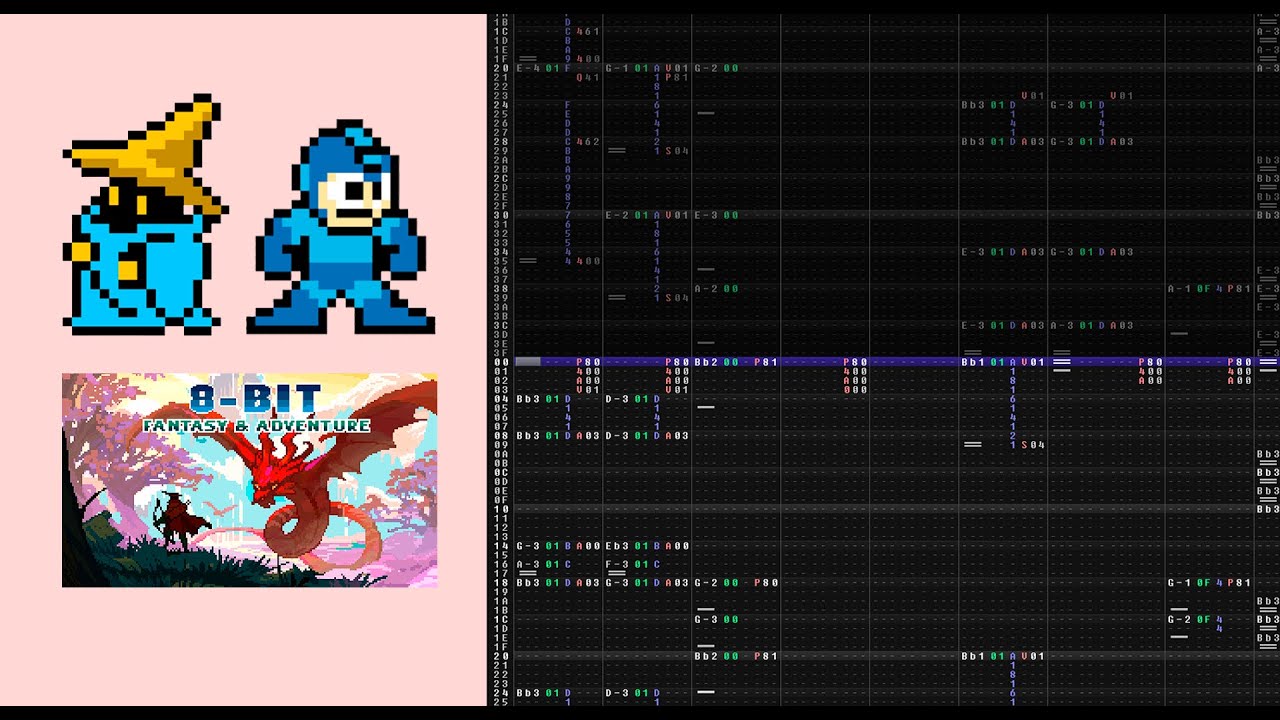Click the 'G-2 00 P80' note
The image size is (1280, 720).
click(x=736, y=583)
